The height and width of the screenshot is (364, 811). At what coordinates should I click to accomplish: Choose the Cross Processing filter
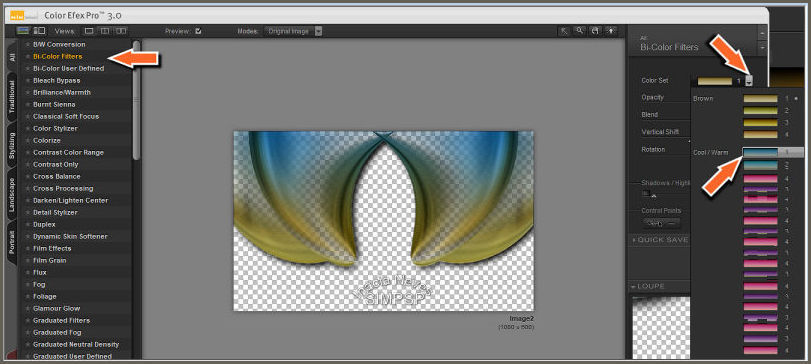[63, 189]
